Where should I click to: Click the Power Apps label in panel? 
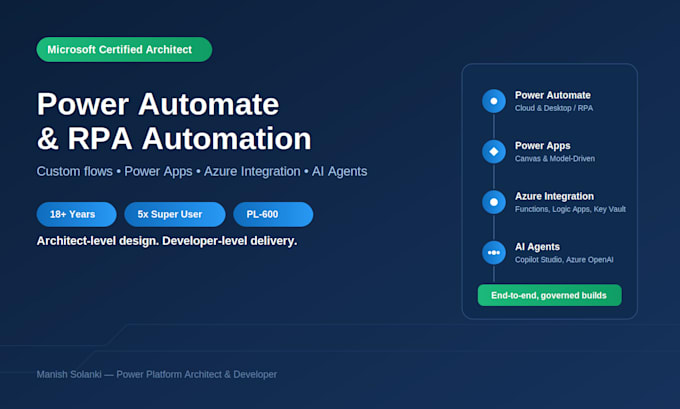[x=543, y=146]
